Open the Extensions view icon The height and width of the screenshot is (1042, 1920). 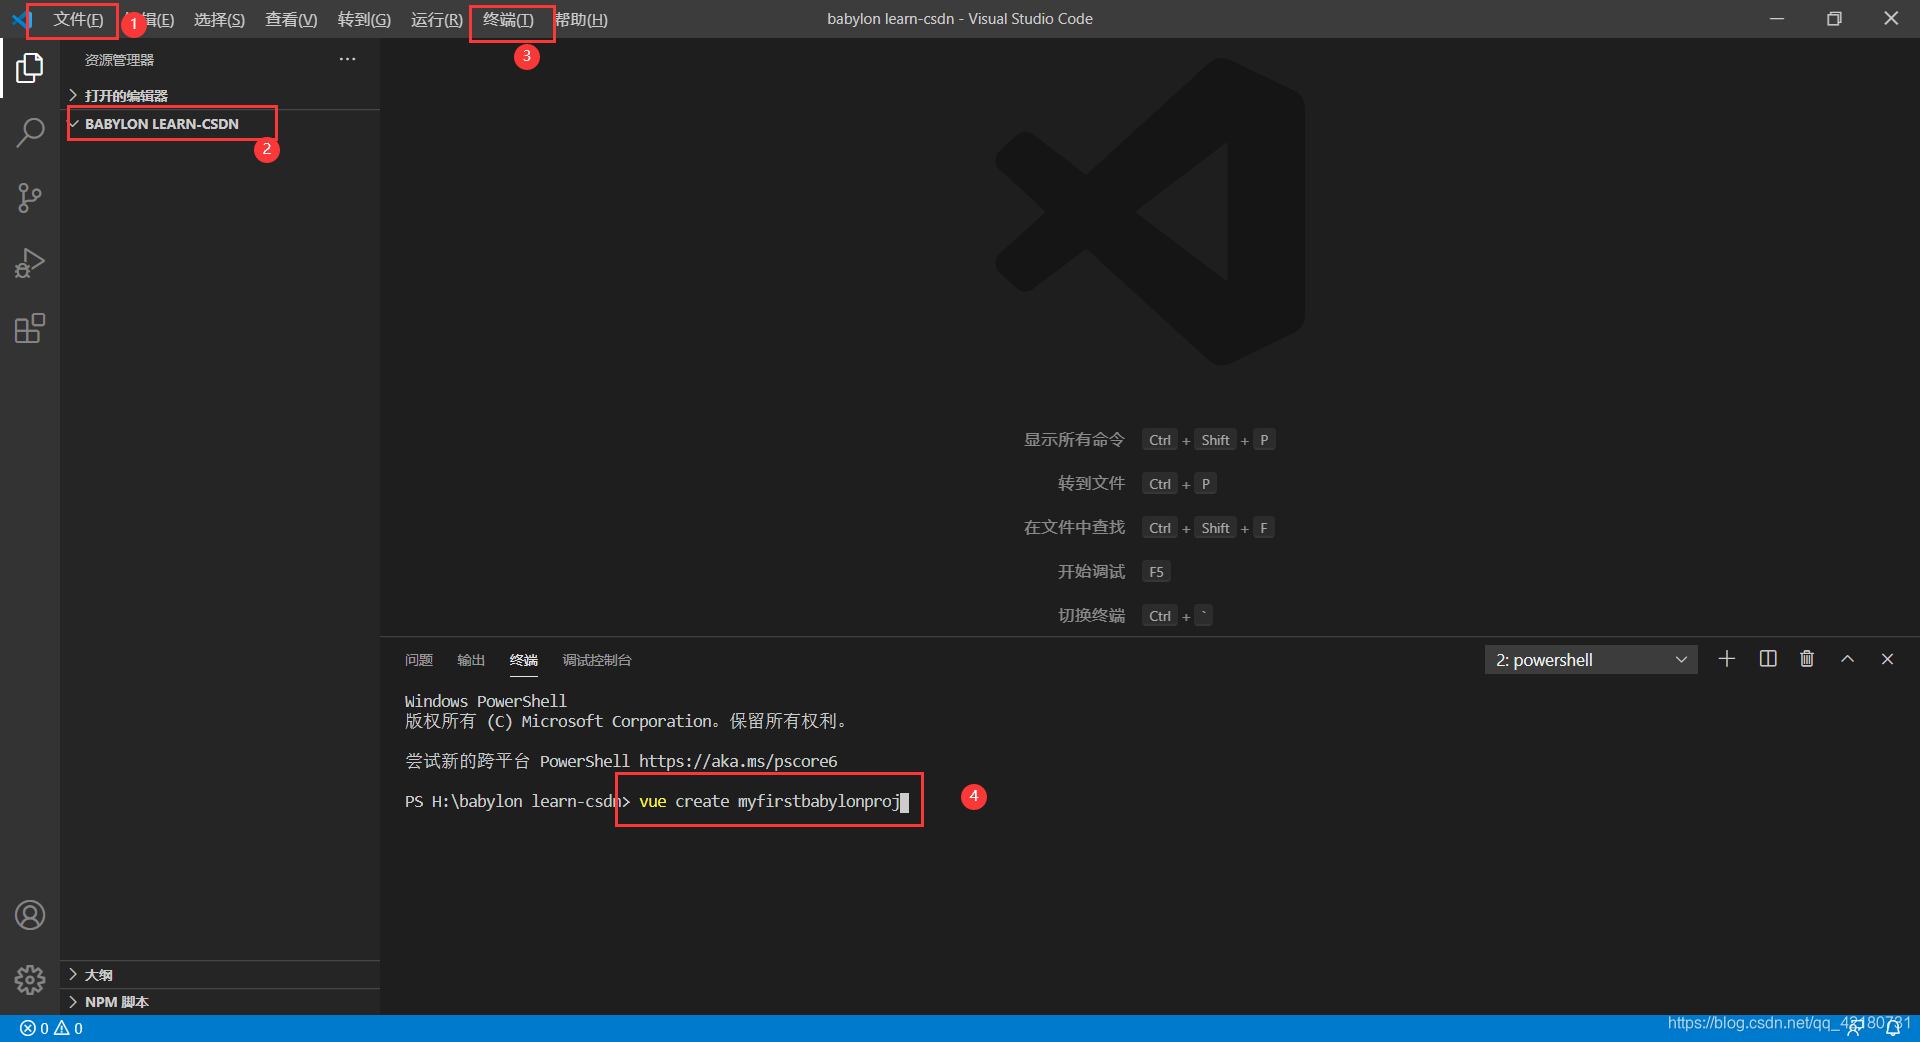coord(30,328)
